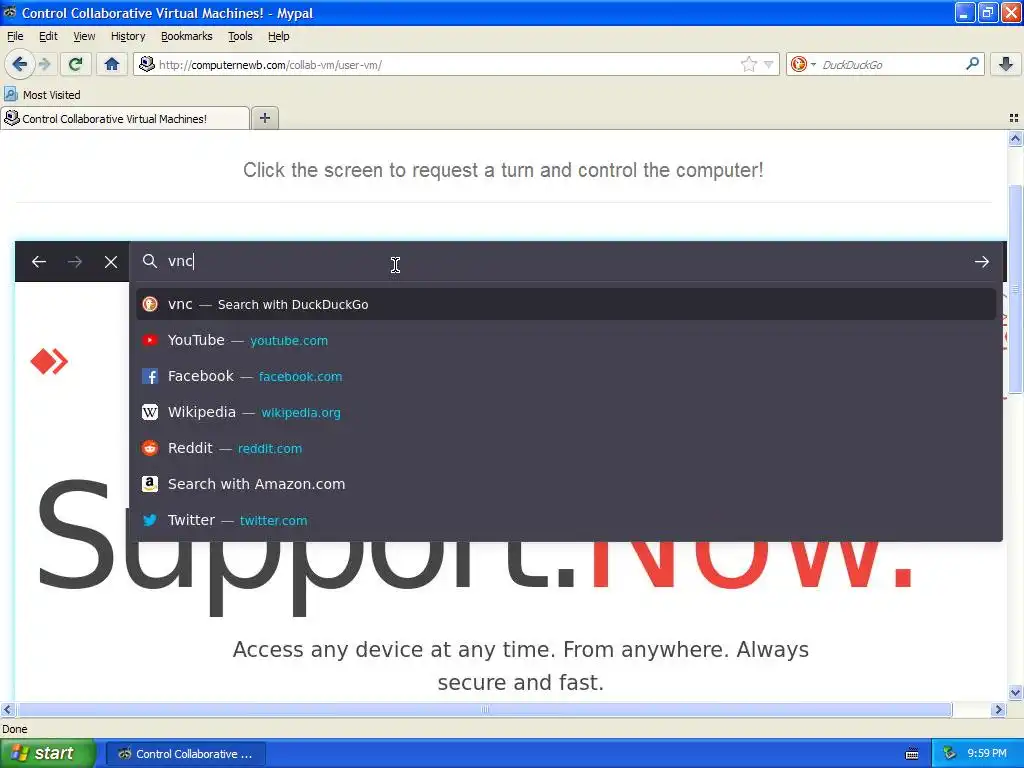
Task: Click the vertical scrollbar down arrow
Action: pyautogui.click(x=1015, y=693)
